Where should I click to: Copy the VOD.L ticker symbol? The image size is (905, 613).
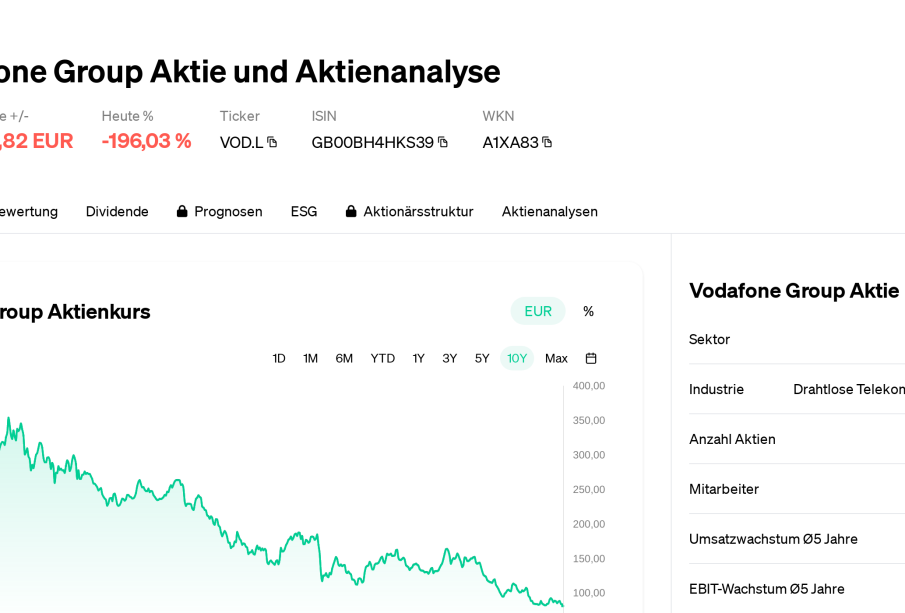(272, 142)
